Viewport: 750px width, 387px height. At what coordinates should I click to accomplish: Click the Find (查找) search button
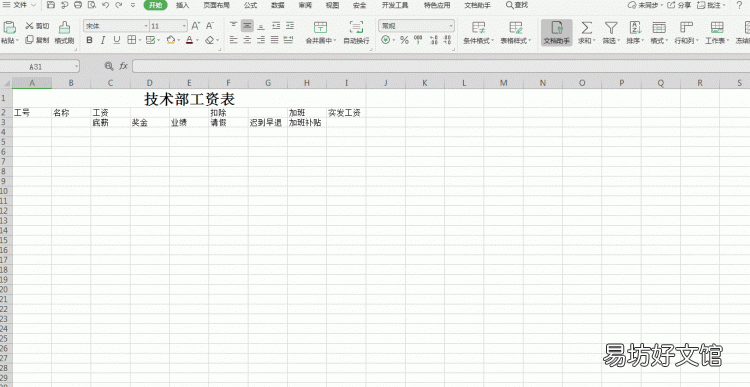click(517, 5)
